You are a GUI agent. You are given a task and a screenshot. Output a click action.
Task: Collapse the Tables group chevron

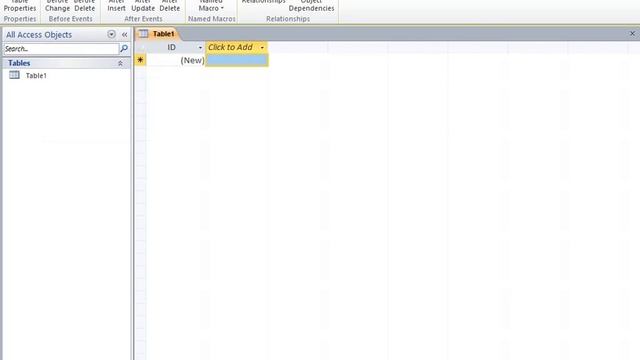[x=120, y=63]
